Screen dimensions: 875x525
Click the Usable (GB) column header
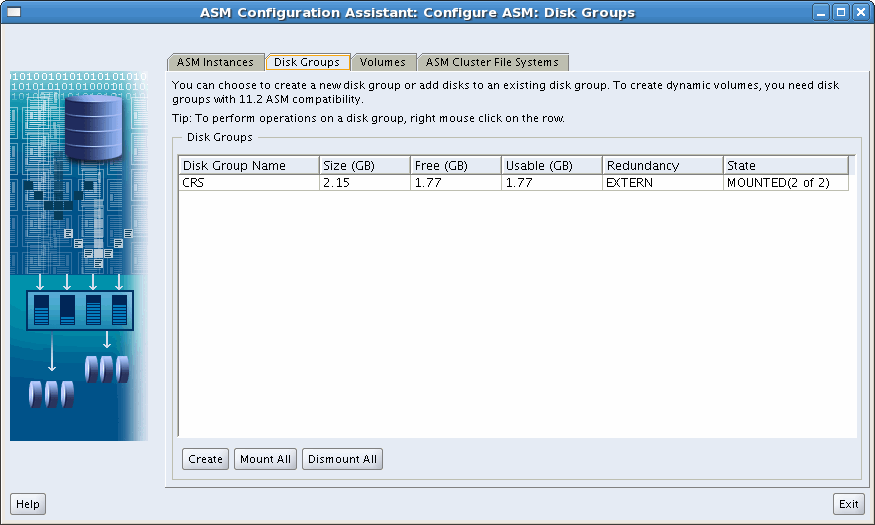coord(551,165)
